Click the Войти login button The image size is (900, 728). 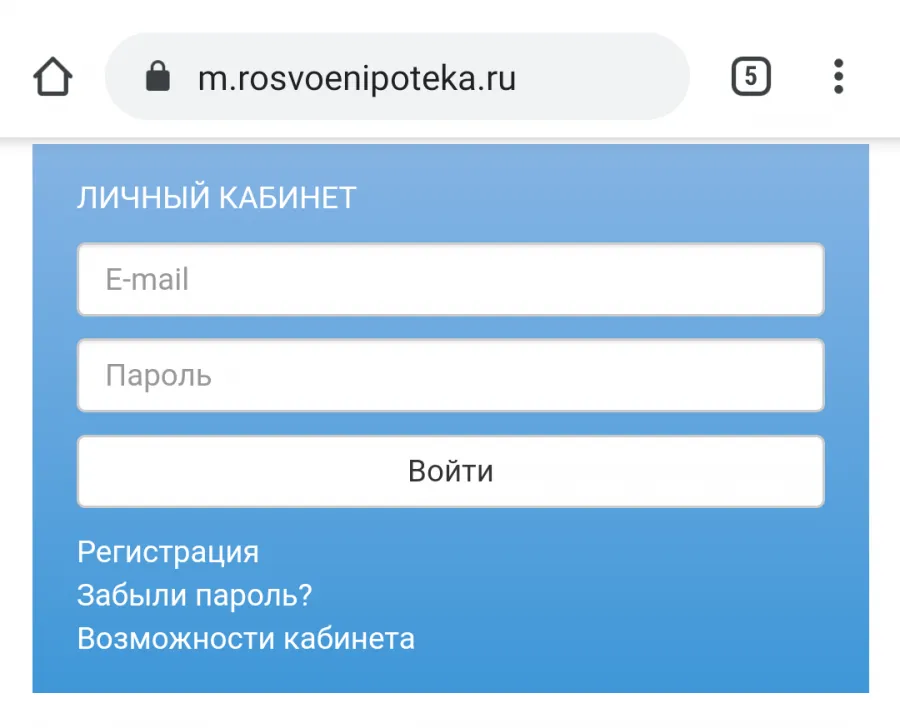click(451, 471)
